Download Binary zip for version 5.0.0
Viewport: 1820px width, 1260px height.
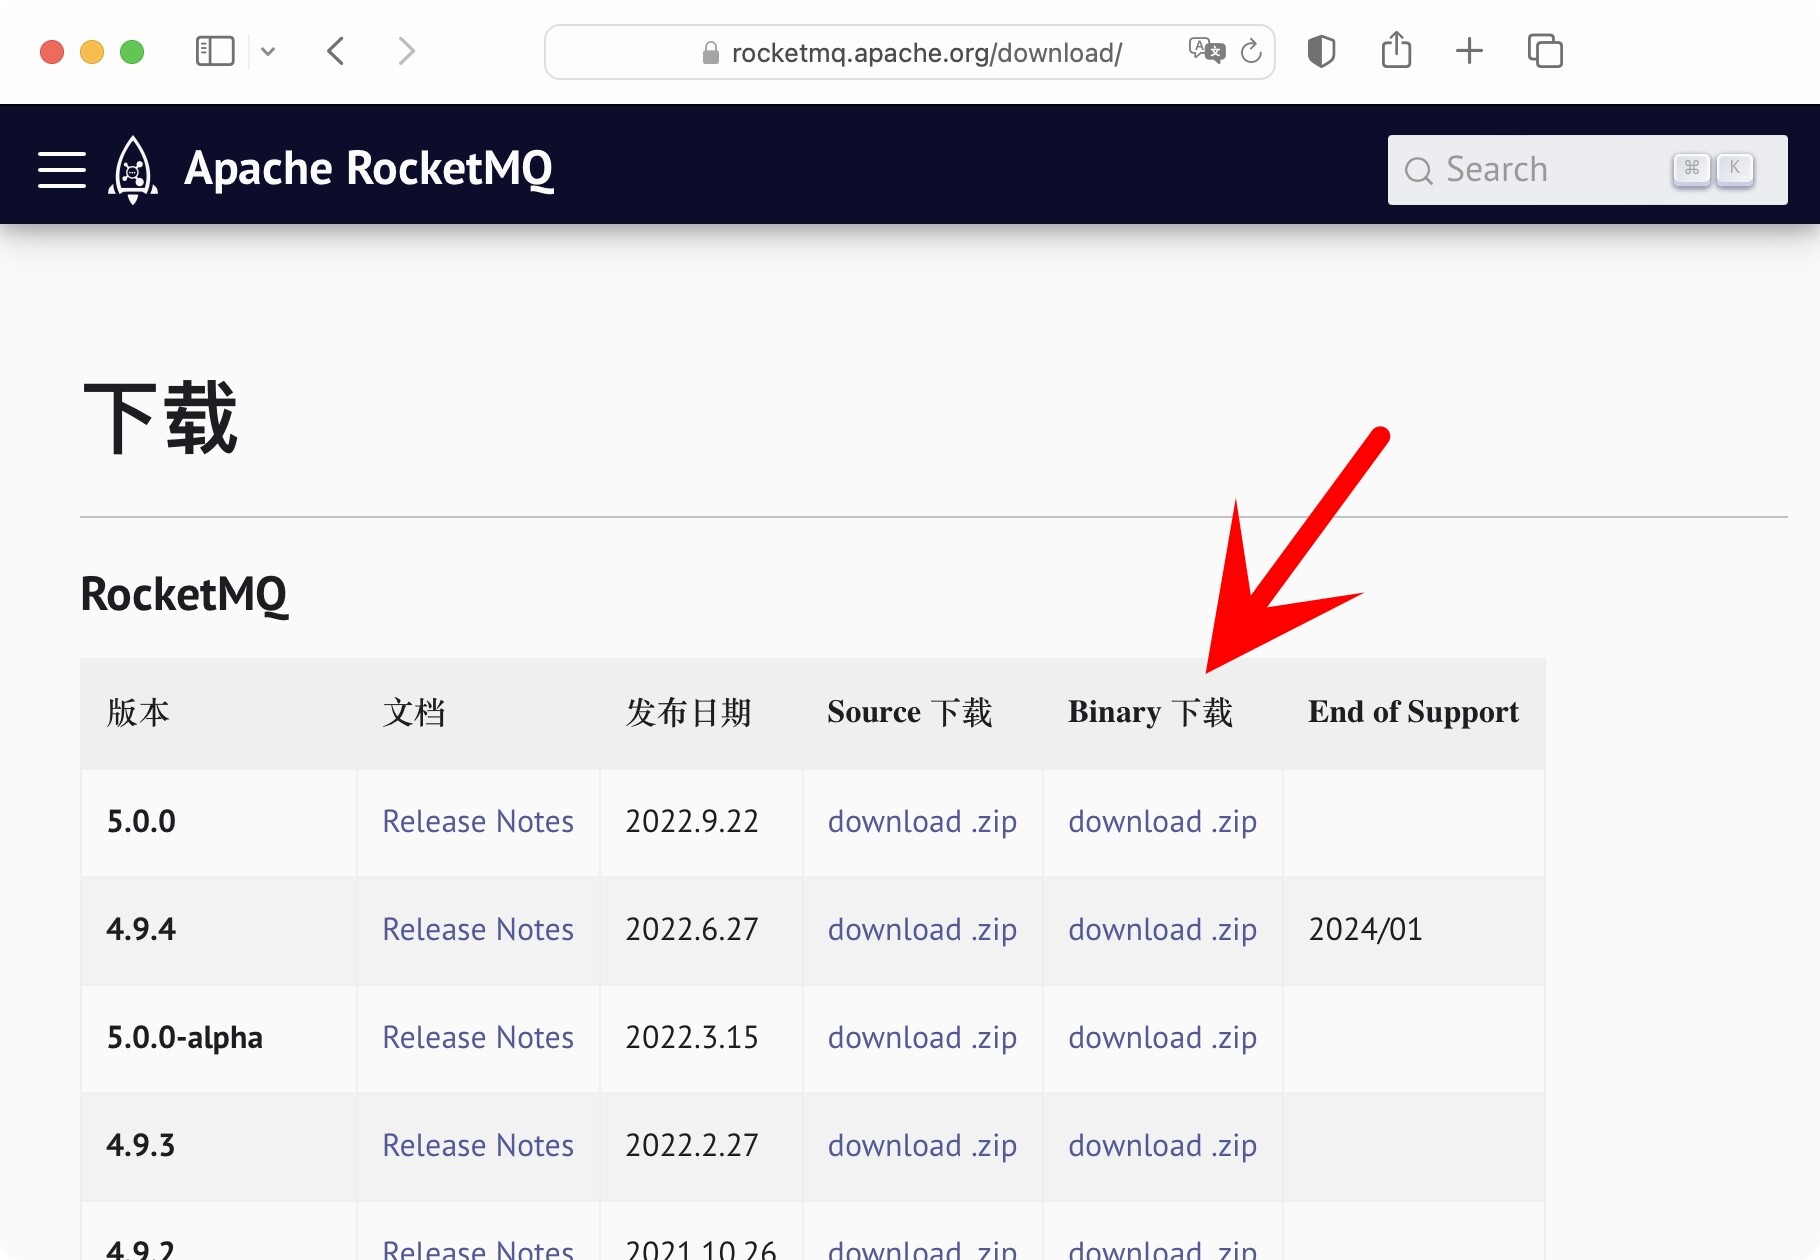[1162, 822]
